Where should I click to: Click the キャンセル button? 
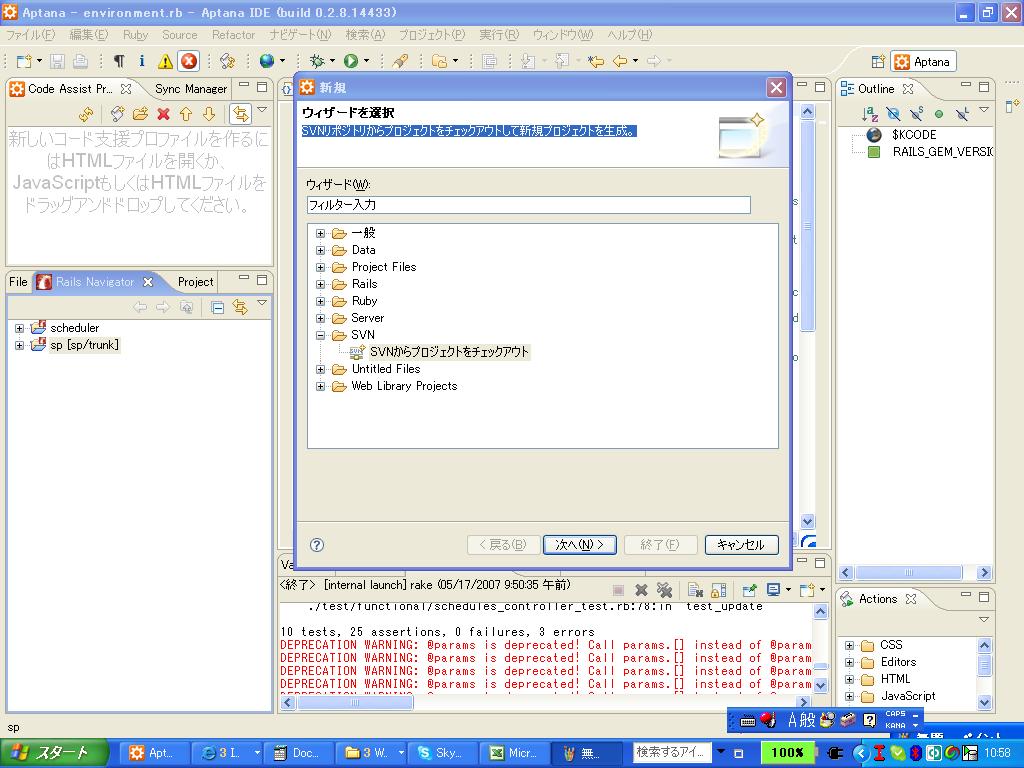[x=741, y=545]
